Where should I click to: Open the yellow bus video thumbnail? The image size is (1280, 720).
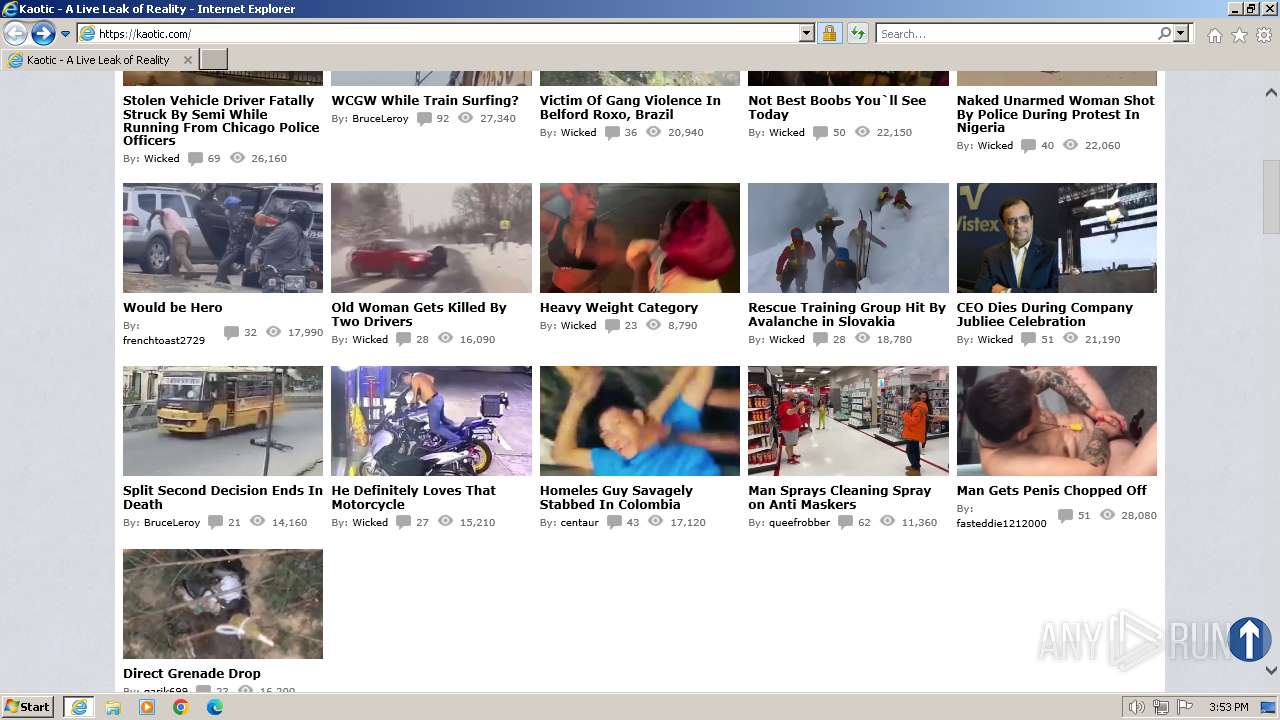(x=223, y=421)
